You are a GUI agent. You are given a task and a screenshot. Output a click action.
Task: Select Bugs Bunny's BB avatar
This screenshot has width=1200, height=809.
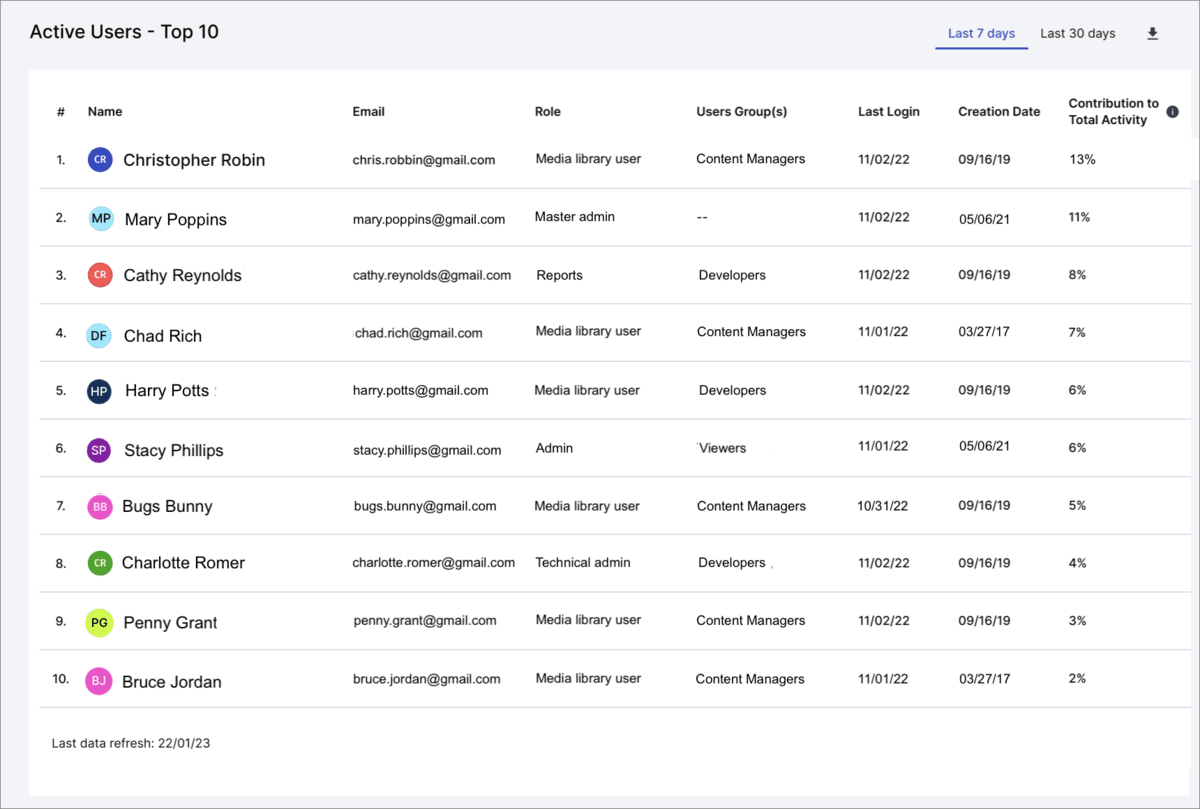100,507
